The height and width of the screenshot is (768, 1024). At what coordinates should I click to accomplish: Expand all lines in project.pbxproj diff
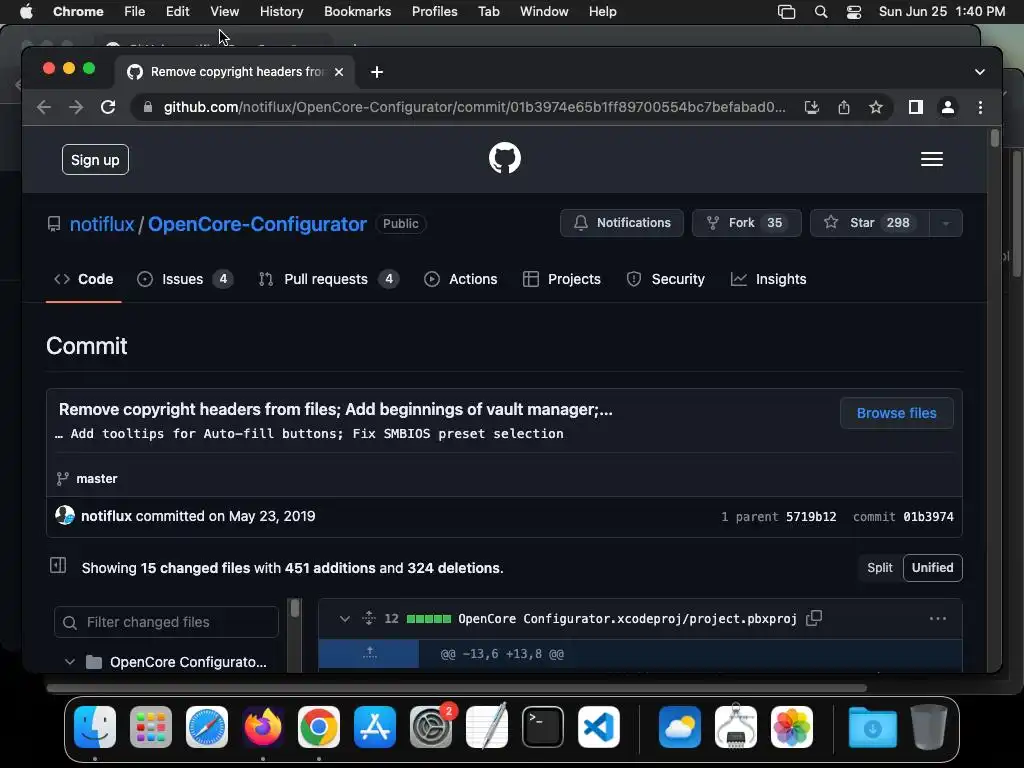coord(369,618)
